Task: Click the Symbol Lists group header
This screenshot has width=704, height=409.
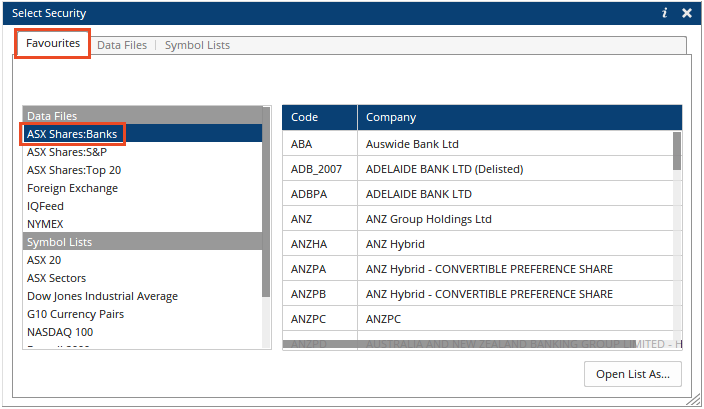Action: point(142,242)
